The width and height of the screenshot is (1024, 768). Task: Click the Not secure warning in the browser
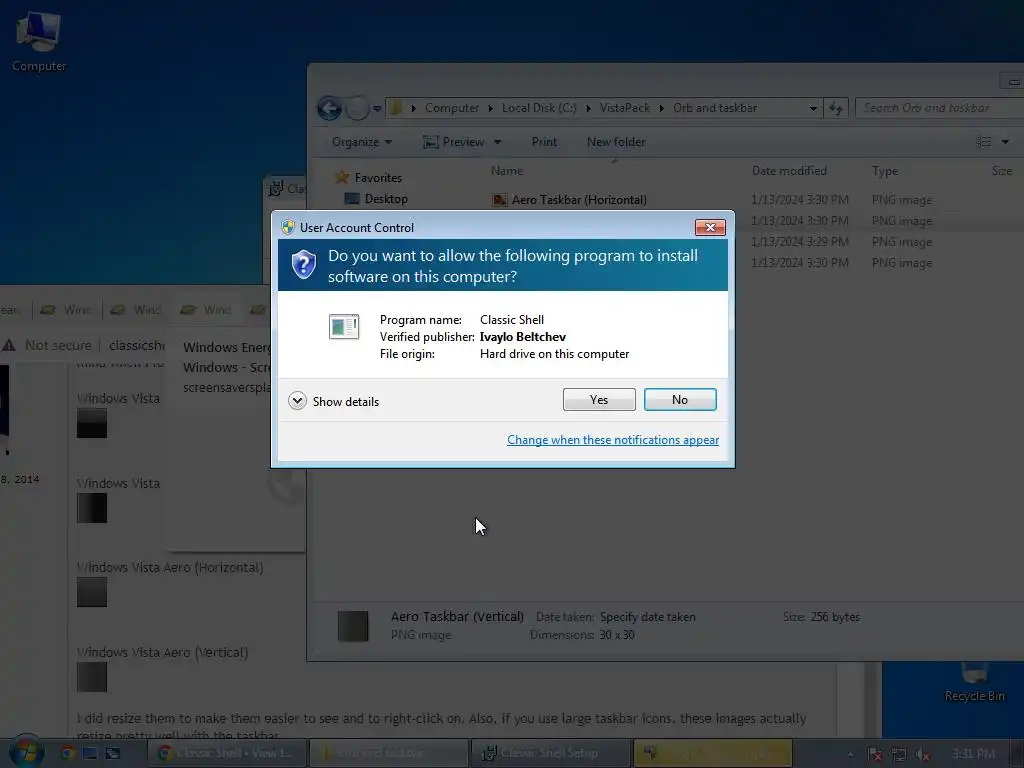[46, 345]
